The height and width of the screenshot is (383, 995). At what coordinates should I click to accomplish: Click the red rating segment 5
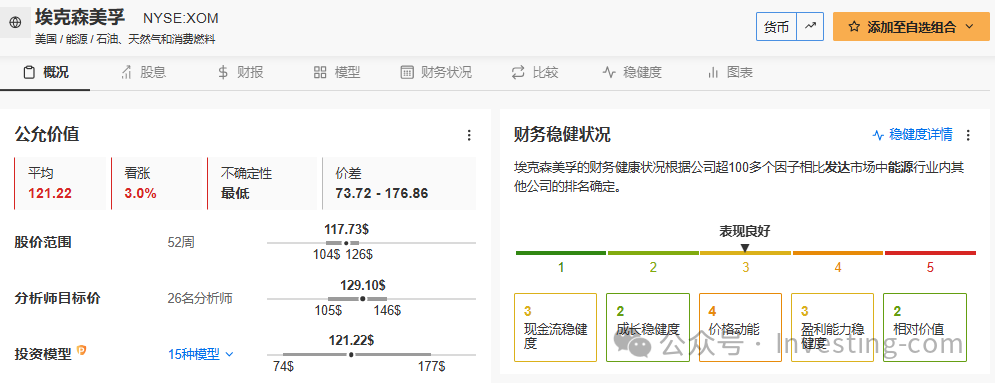[930, 253]
